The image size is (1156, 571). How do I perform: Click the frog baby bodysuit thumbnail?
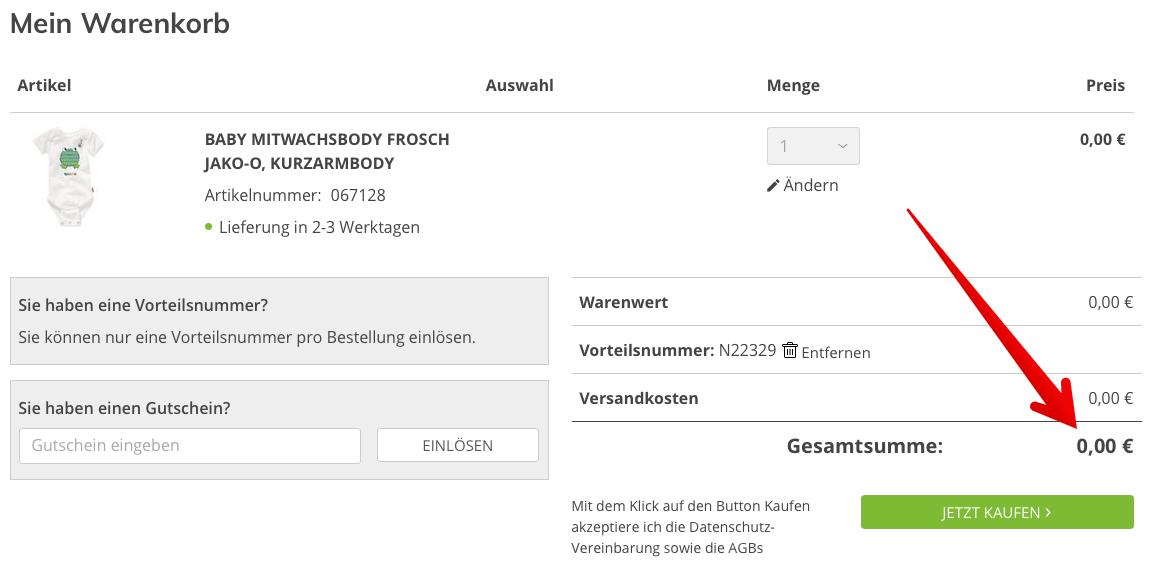(x=67, y=177)
